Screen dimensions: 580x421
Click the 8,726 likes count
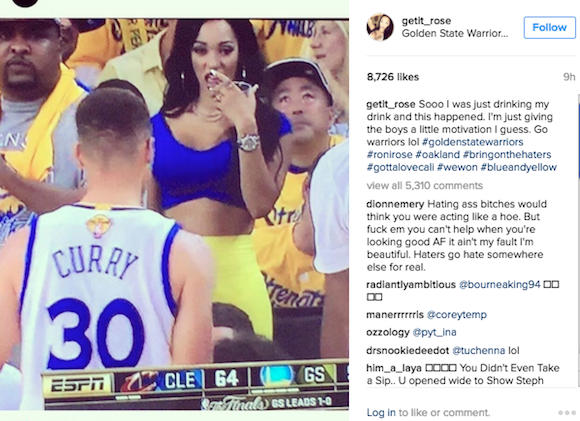(x=393, y=77)
